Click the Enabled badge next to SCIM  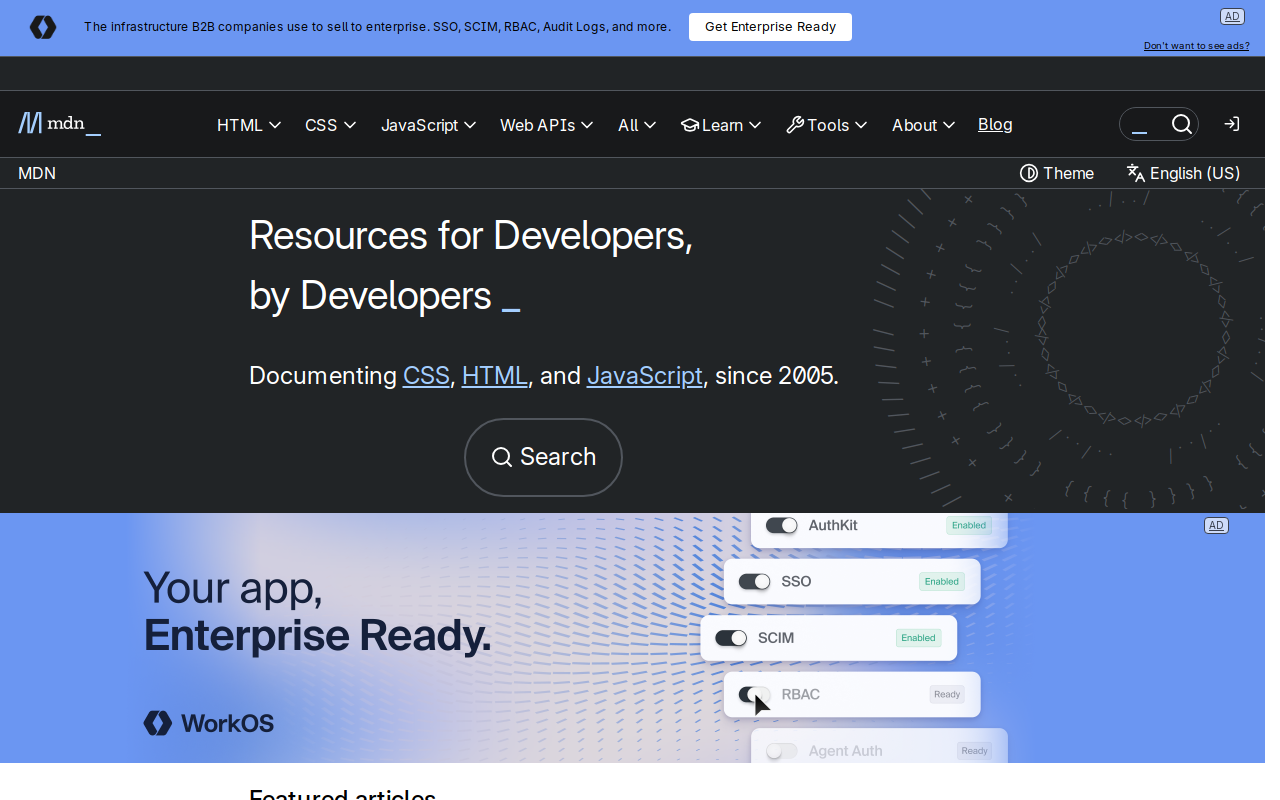click(x=918, y=638)
